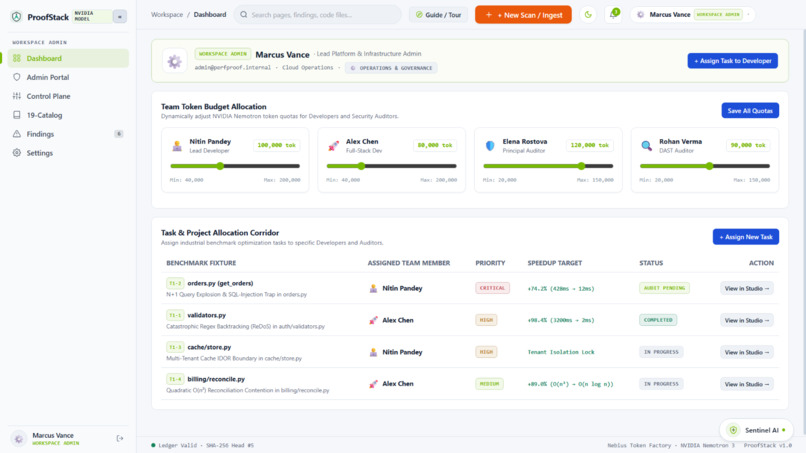Save All Quotas
806x453 pixels.
coord(750,111)
